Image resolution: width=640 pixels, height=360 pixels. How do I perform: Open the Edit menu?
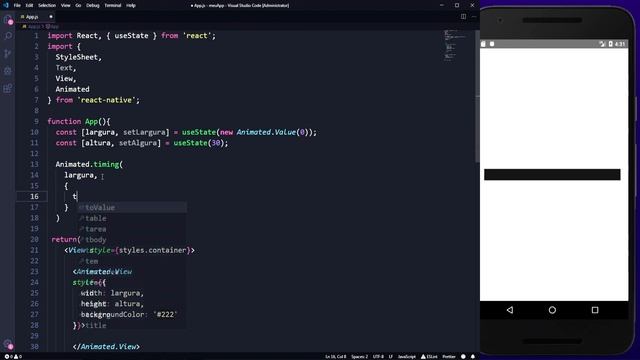[29, 5]
